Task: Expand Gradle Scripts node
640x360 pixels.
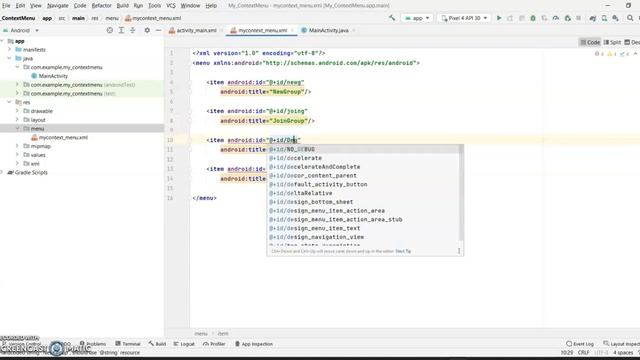Action: tap(2, 172)
